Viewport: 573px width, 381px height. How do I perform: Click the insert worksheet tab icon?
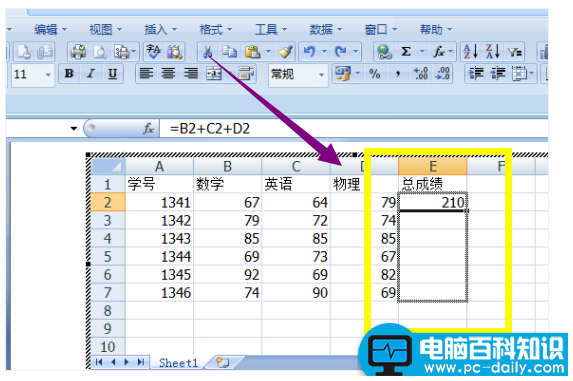pyautogui.click(x=222, y=363)
